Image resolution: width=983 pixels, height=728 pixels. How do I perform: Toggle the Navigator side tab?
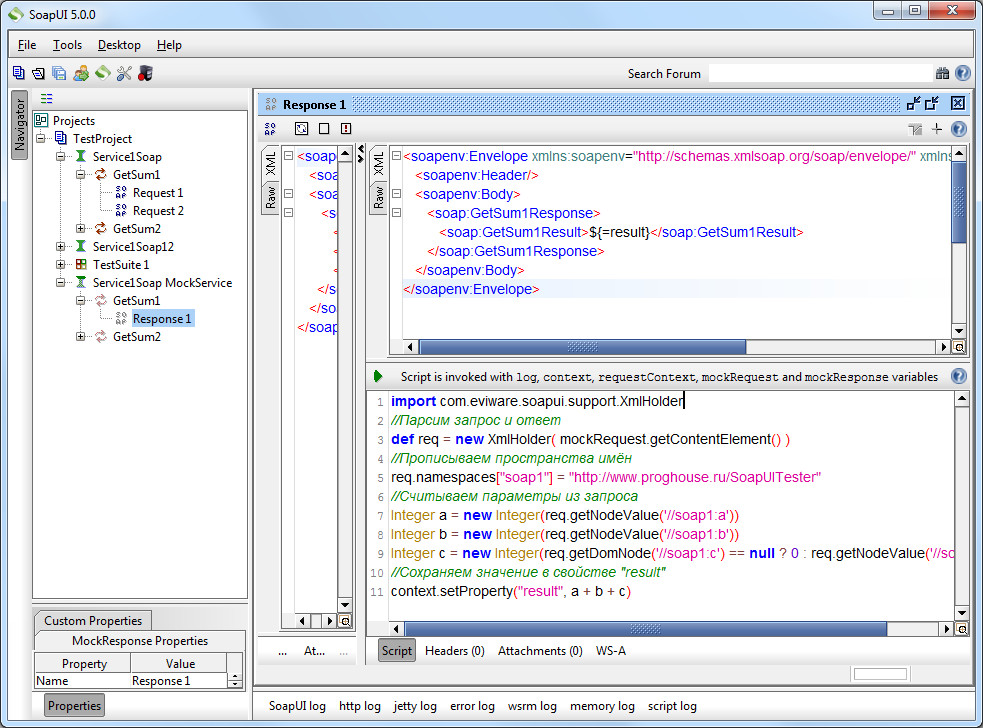[20, 125]
